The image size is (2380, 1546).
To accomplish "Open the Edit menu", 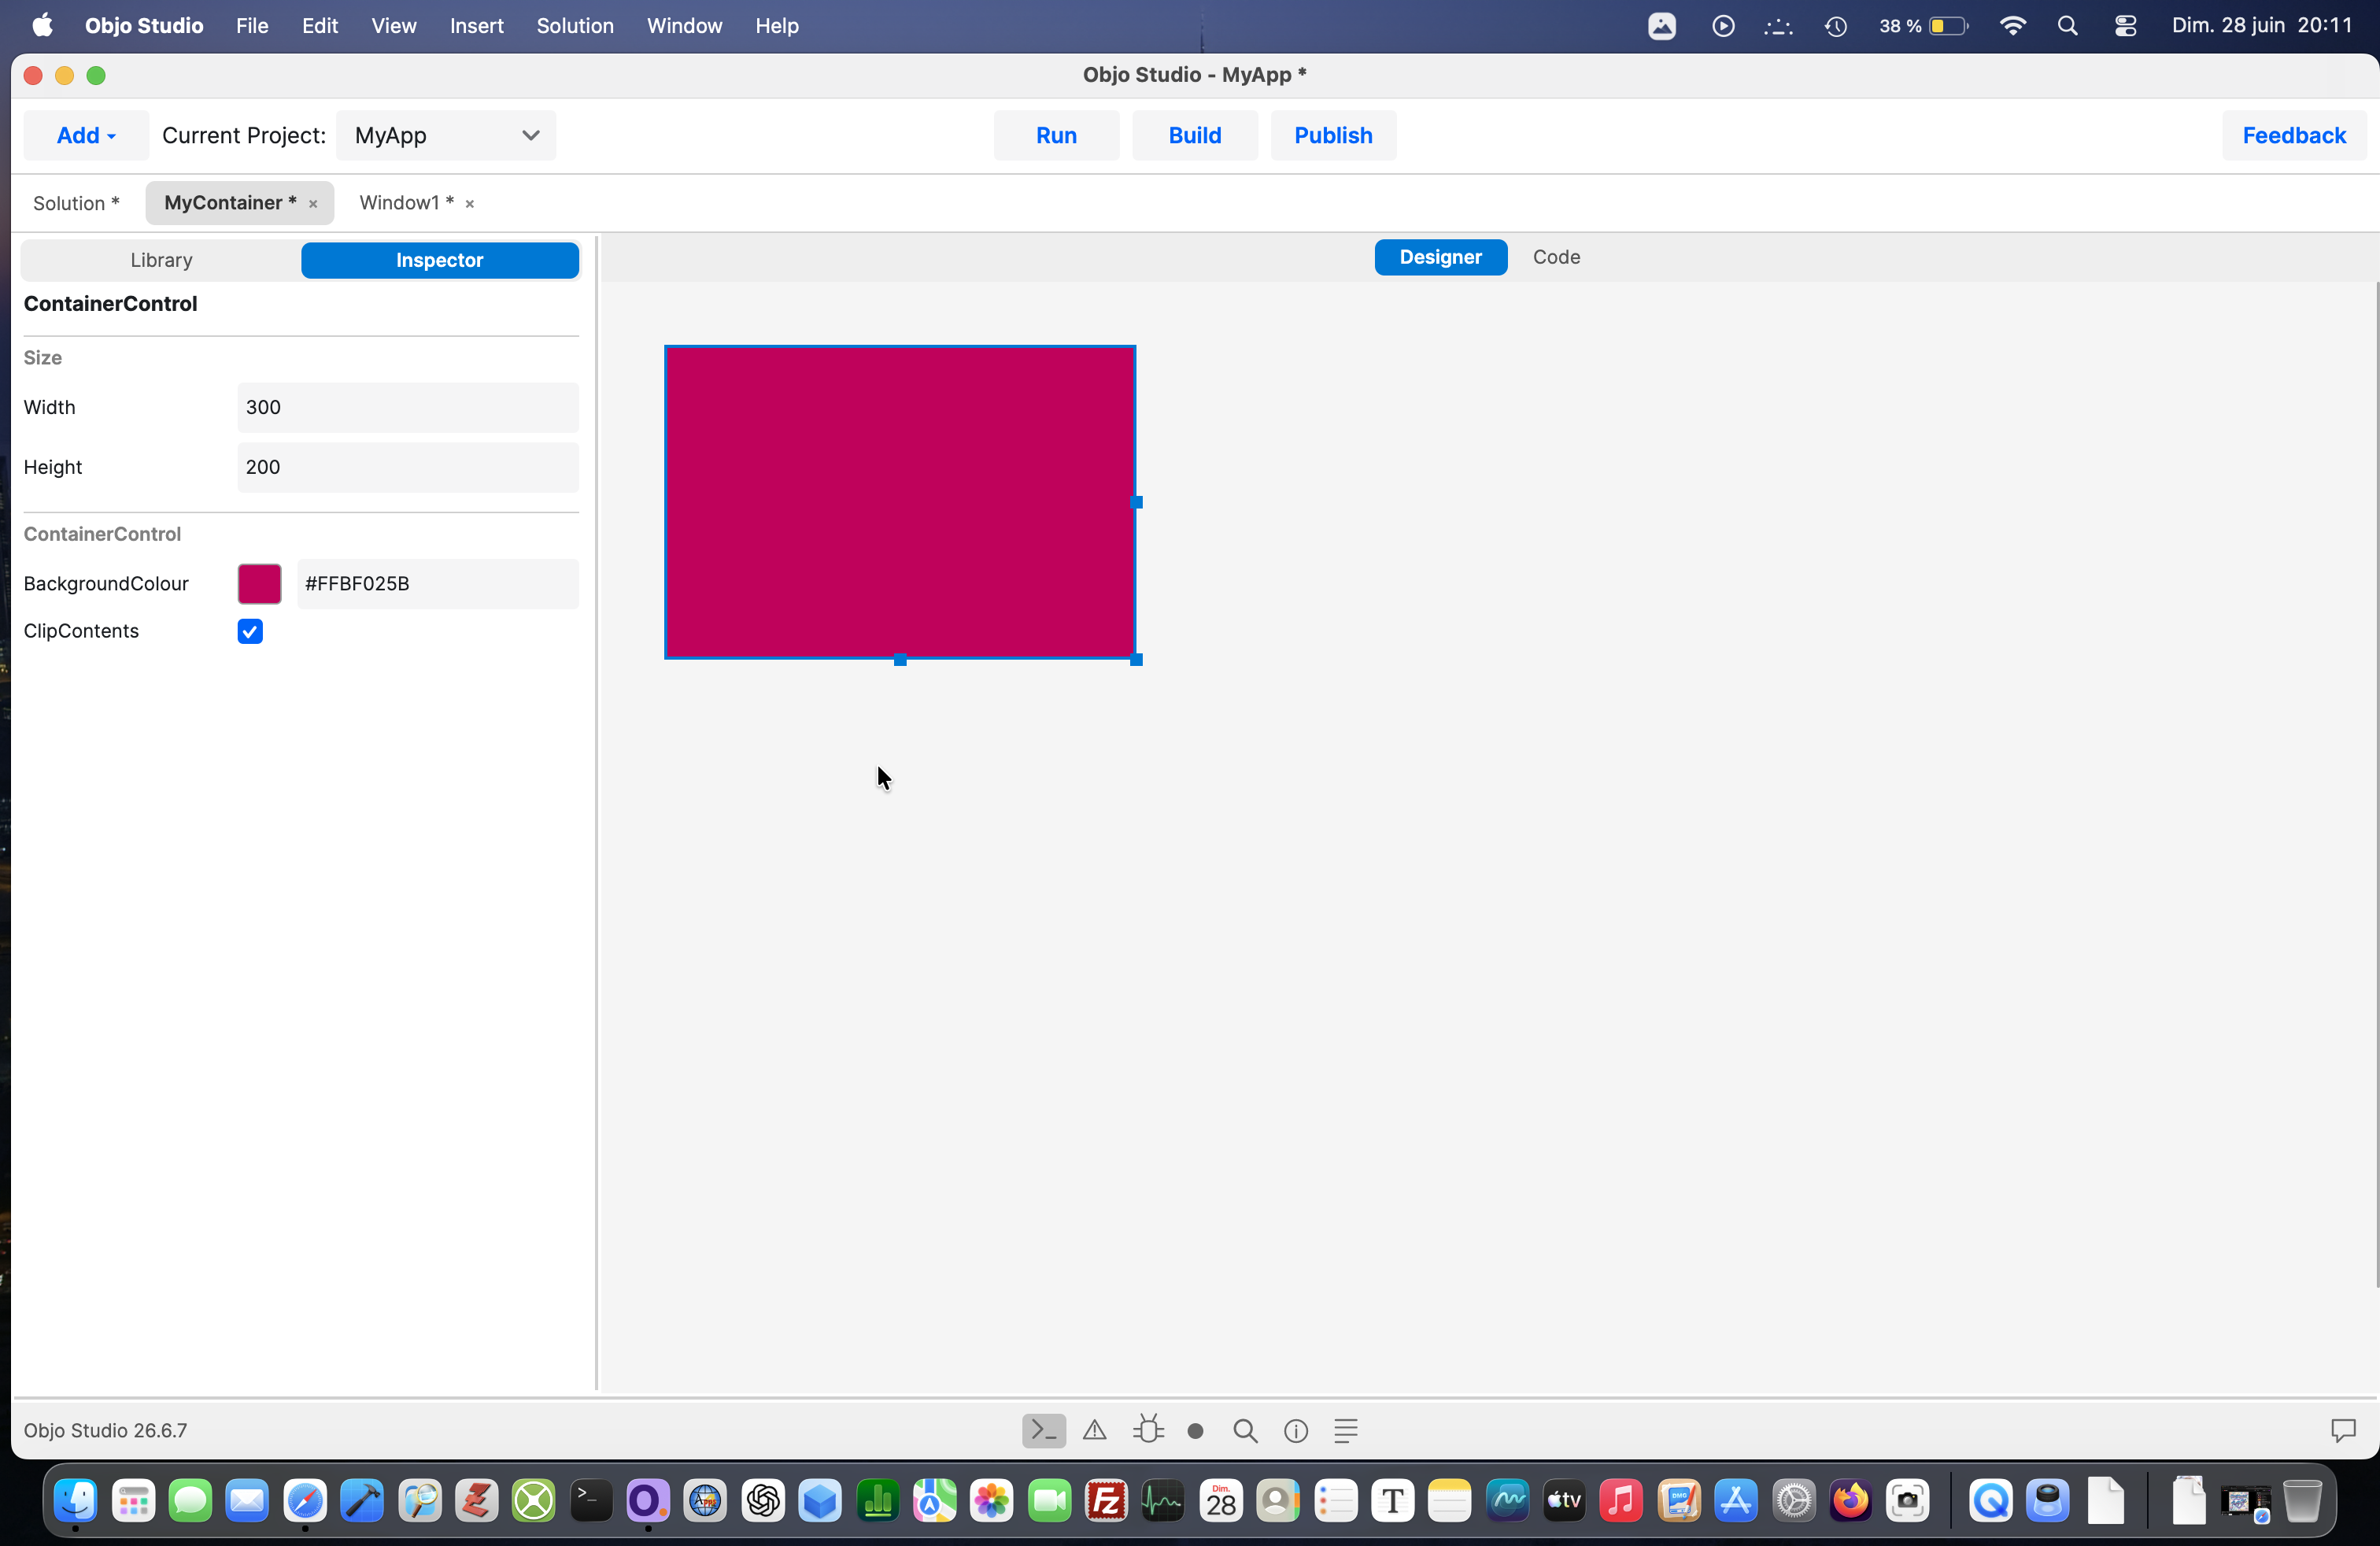I will click(x=320, y=26).
